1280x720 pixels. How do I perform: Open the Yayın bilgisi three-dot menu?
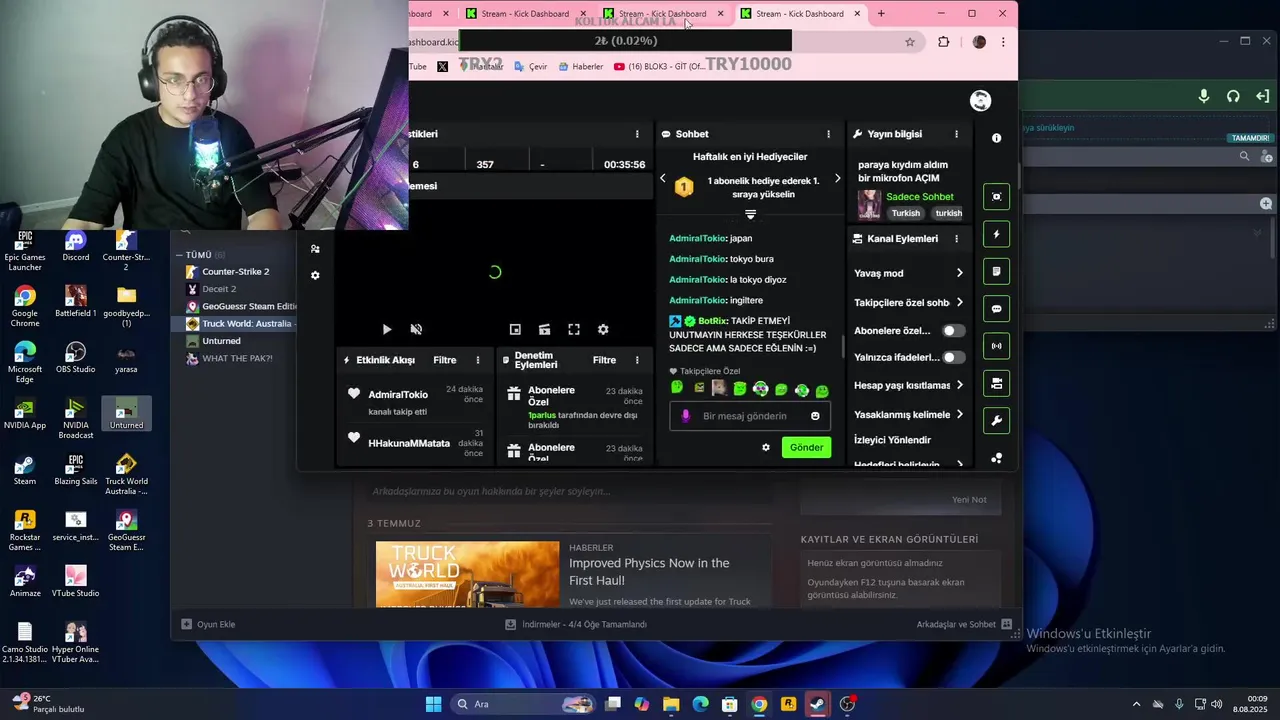point(956,134)
